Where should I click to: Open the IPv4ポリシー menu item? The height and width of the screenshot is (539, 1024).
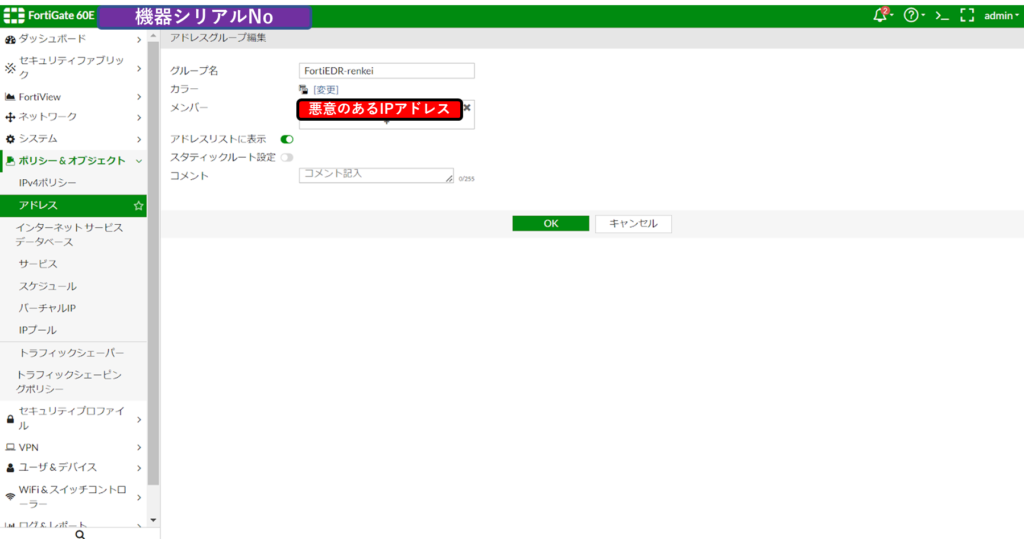[73, 183]
